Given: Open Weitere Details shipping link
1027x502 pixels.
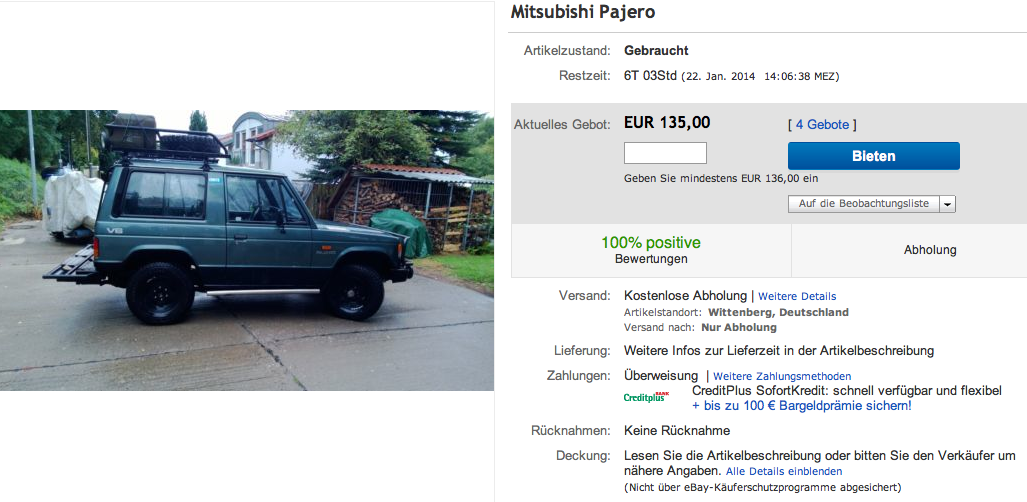Looking at the screenshot, I should [x=797, y=296].
